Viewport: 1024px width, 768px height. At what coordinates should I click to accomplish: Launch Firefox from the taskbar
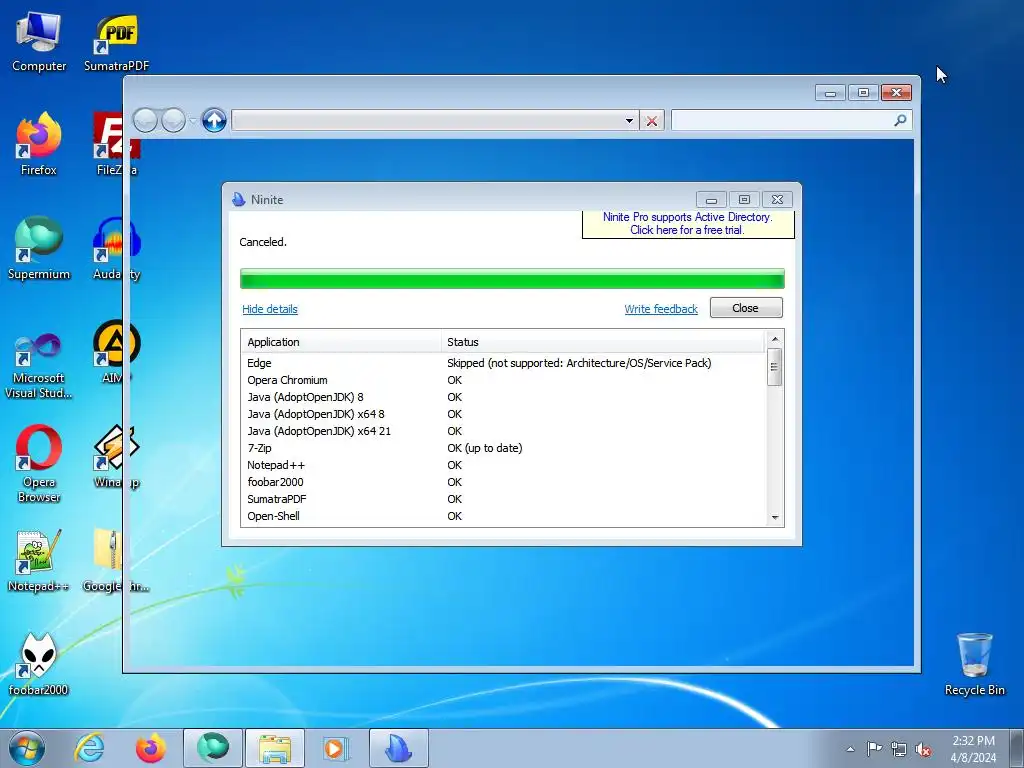(x=151, y=748)
